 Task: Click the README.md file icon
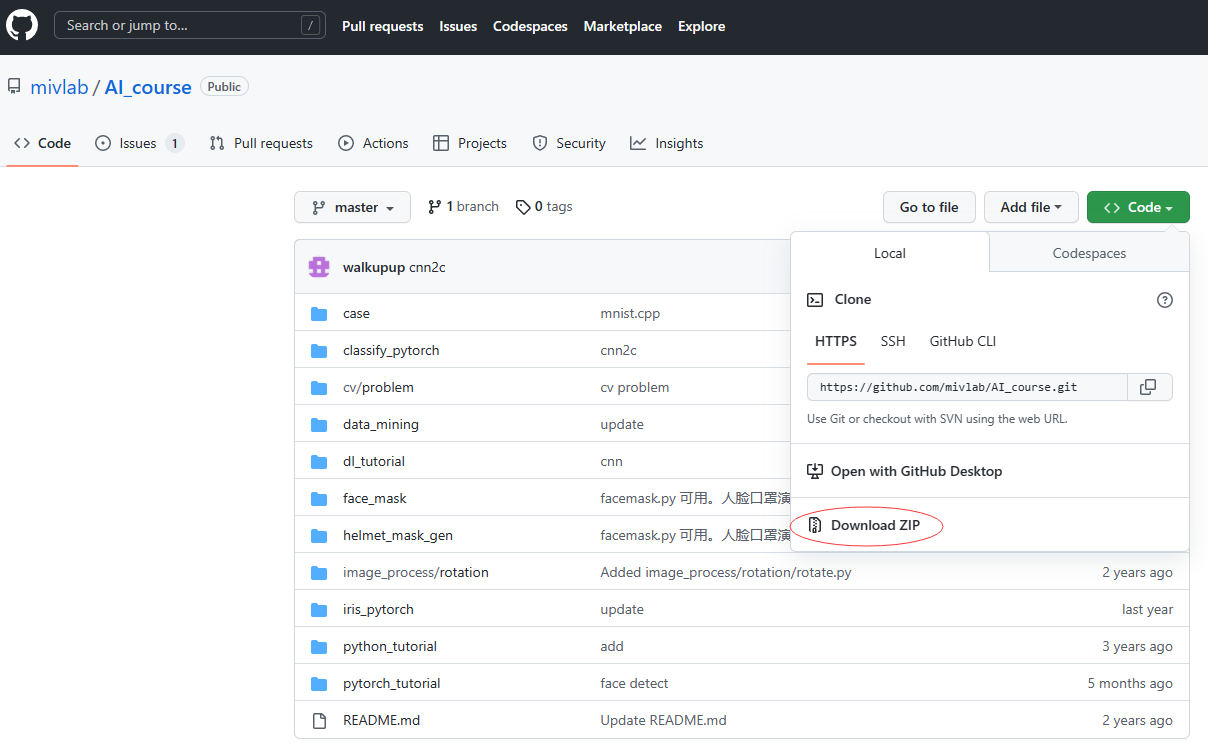click(319, 721)
